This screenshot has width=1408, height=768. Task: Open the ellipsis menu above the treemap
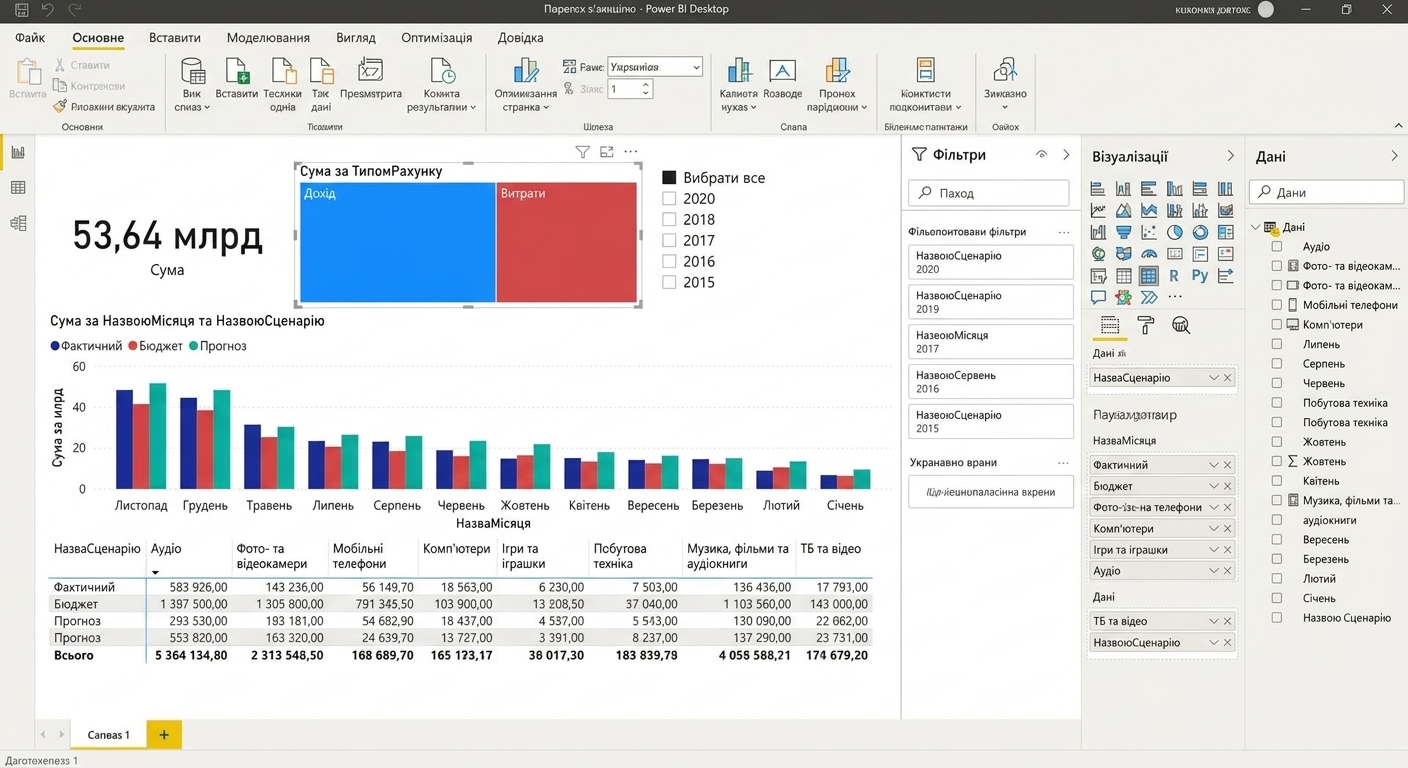click(631, 152)
